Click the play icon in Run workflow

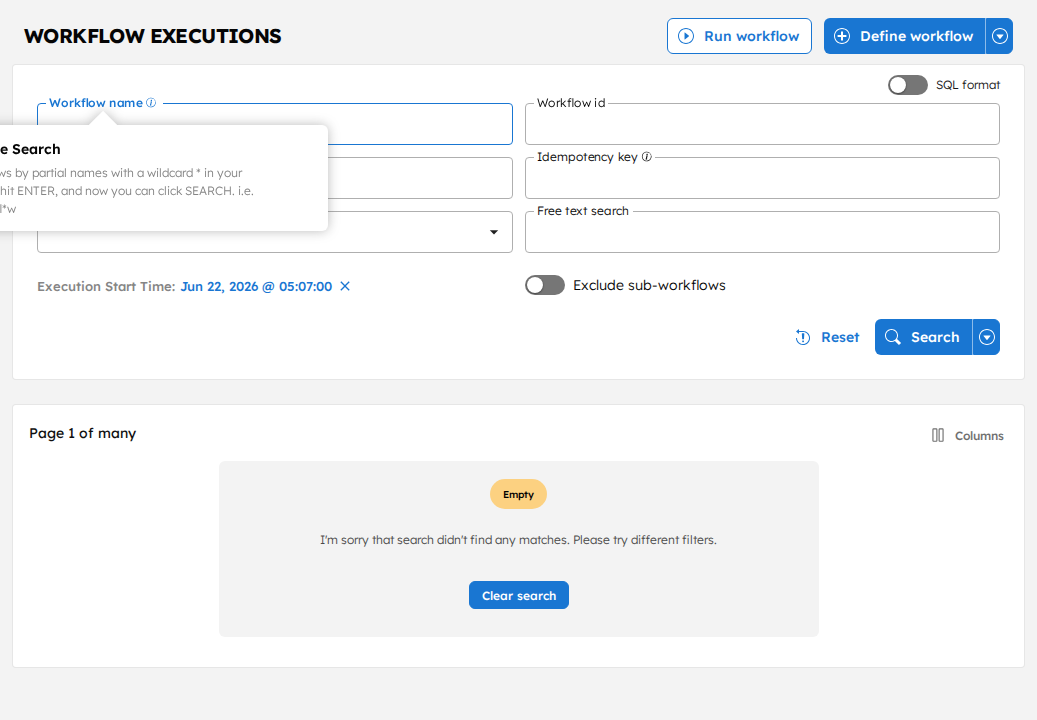click(x=686, y=36)
